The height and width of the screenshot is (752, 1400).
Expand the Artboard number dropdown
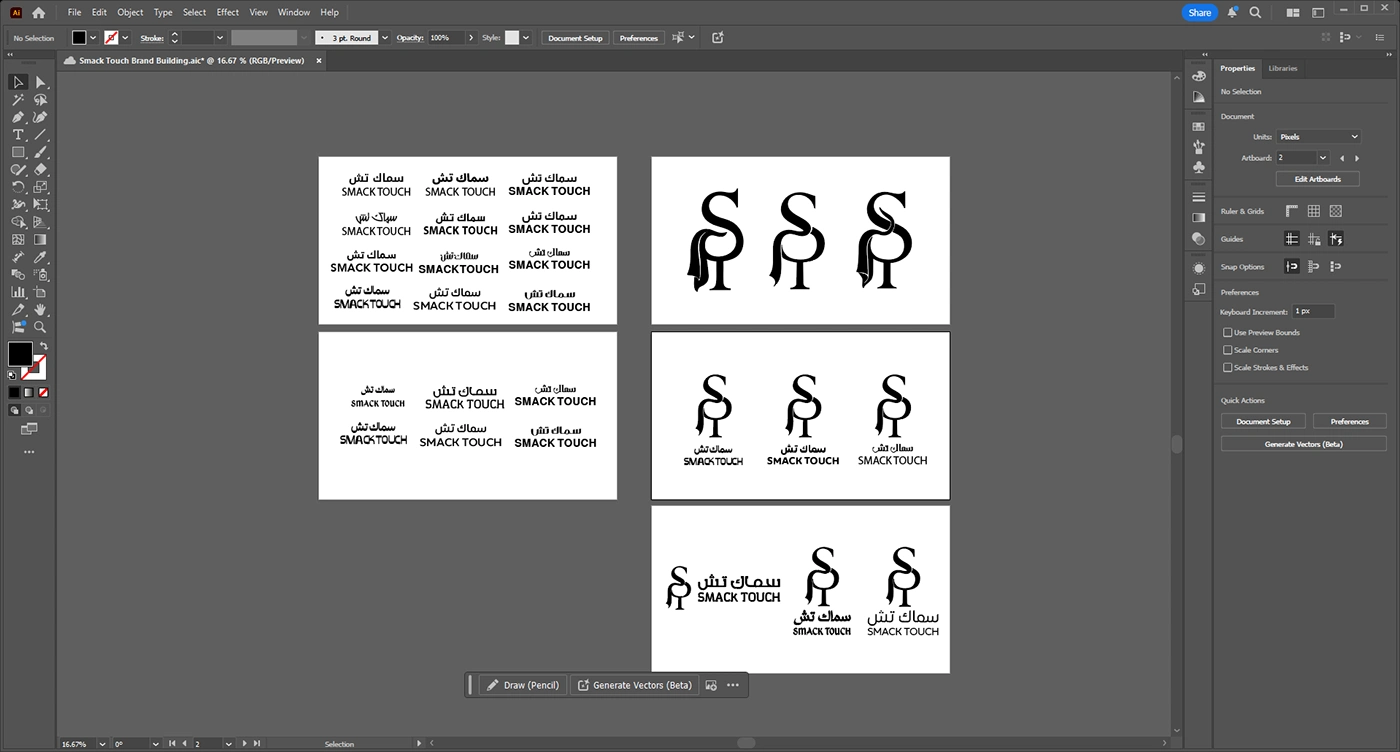point(1322,157)
